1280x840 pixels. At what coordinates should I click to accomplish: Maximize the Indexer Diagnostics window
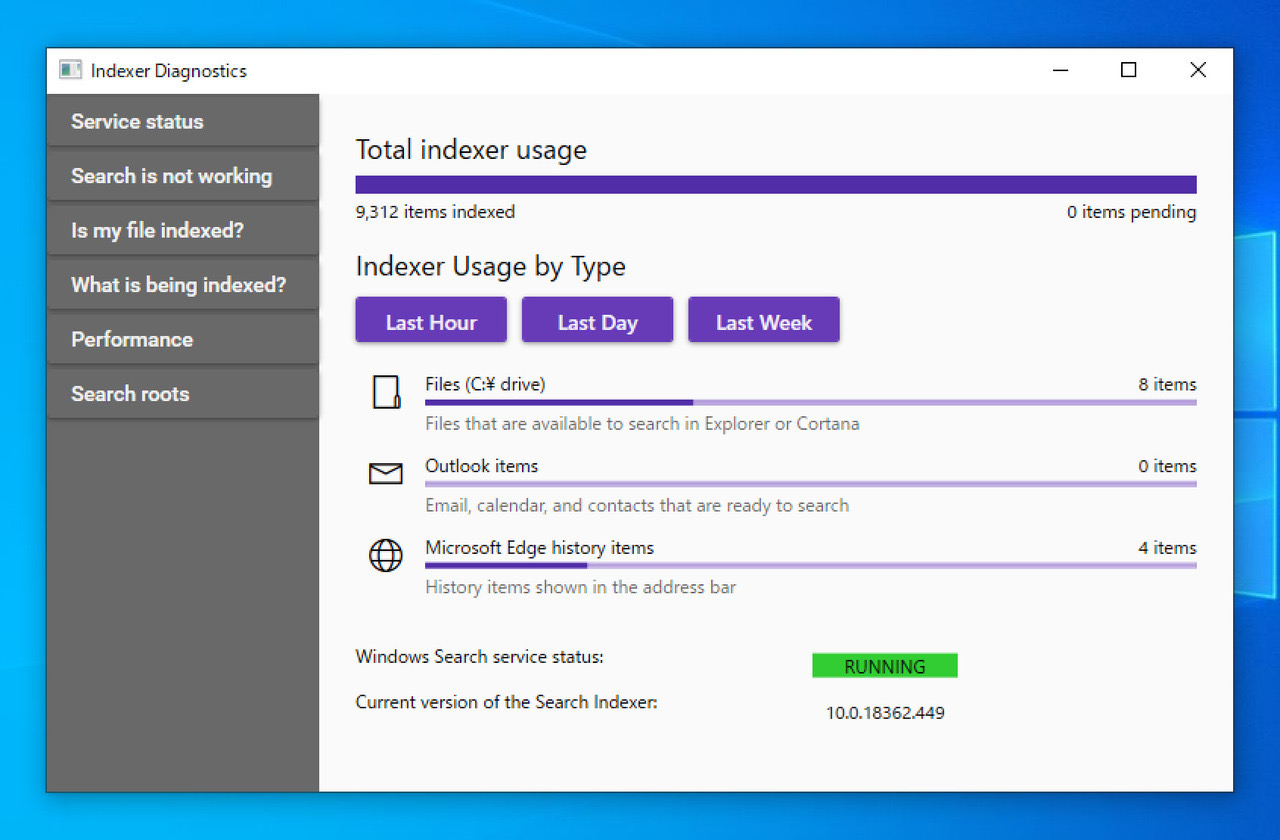[1128, 70]
